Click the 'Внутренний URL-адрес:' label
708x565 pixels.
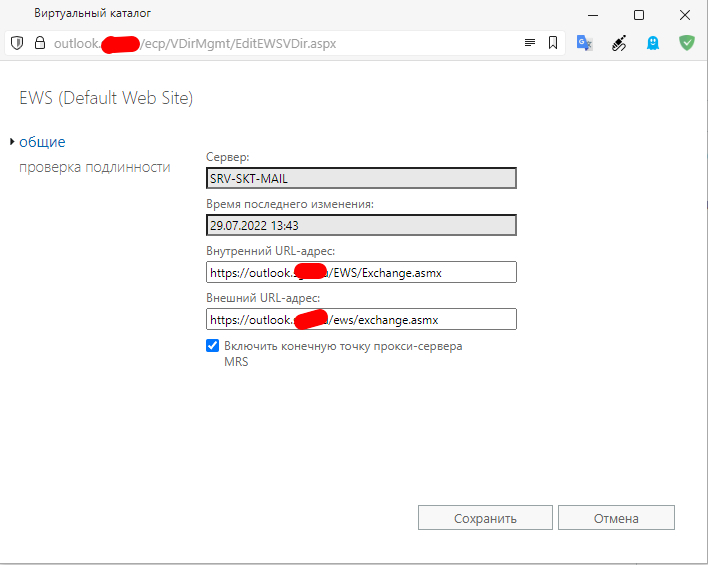coord(270,251)
